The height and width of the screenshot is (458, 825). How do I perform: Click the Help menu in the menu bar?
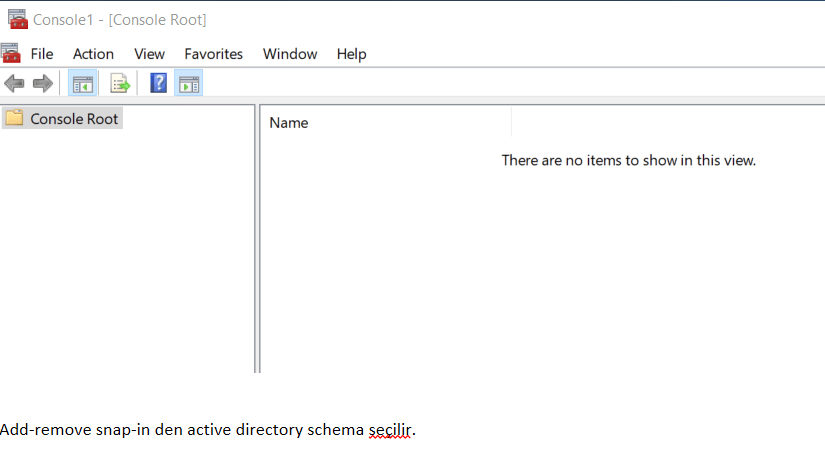351,54
